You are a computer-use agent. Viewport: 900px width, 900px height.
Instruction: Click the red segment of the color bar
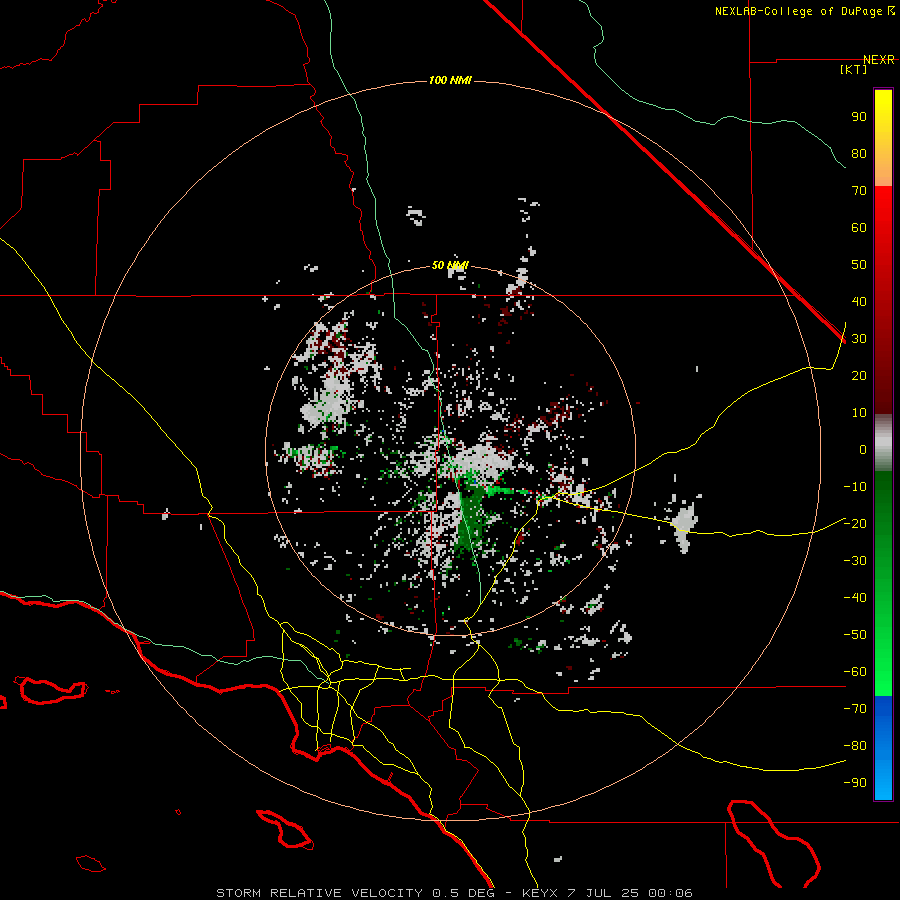[883, 300]
